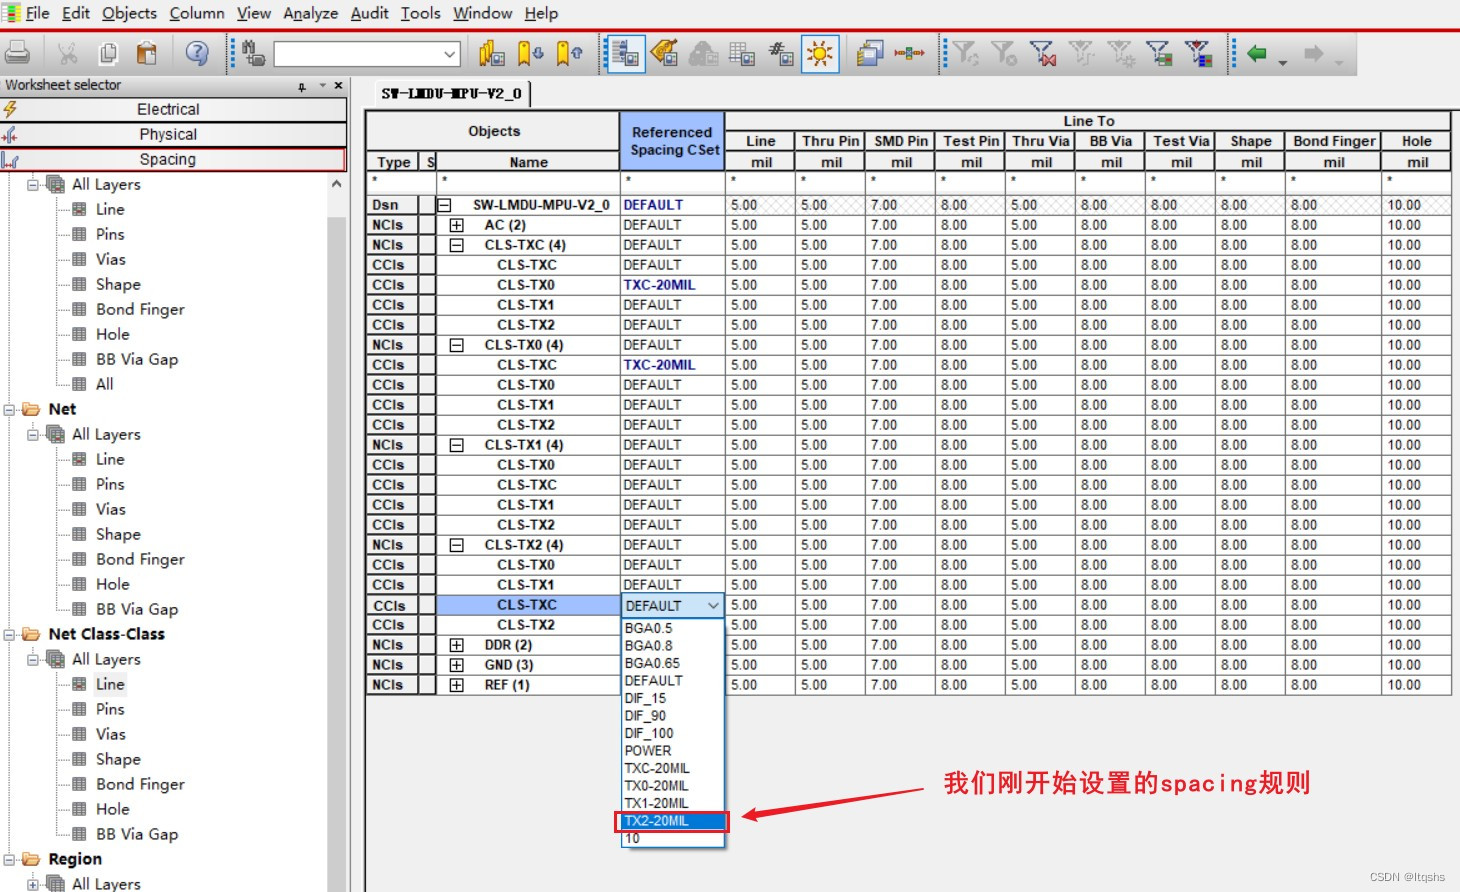The width and height of the screenshot is (1460, 892).
Task: Click the green back navigation arrow
Action: tap(1258, 53)
